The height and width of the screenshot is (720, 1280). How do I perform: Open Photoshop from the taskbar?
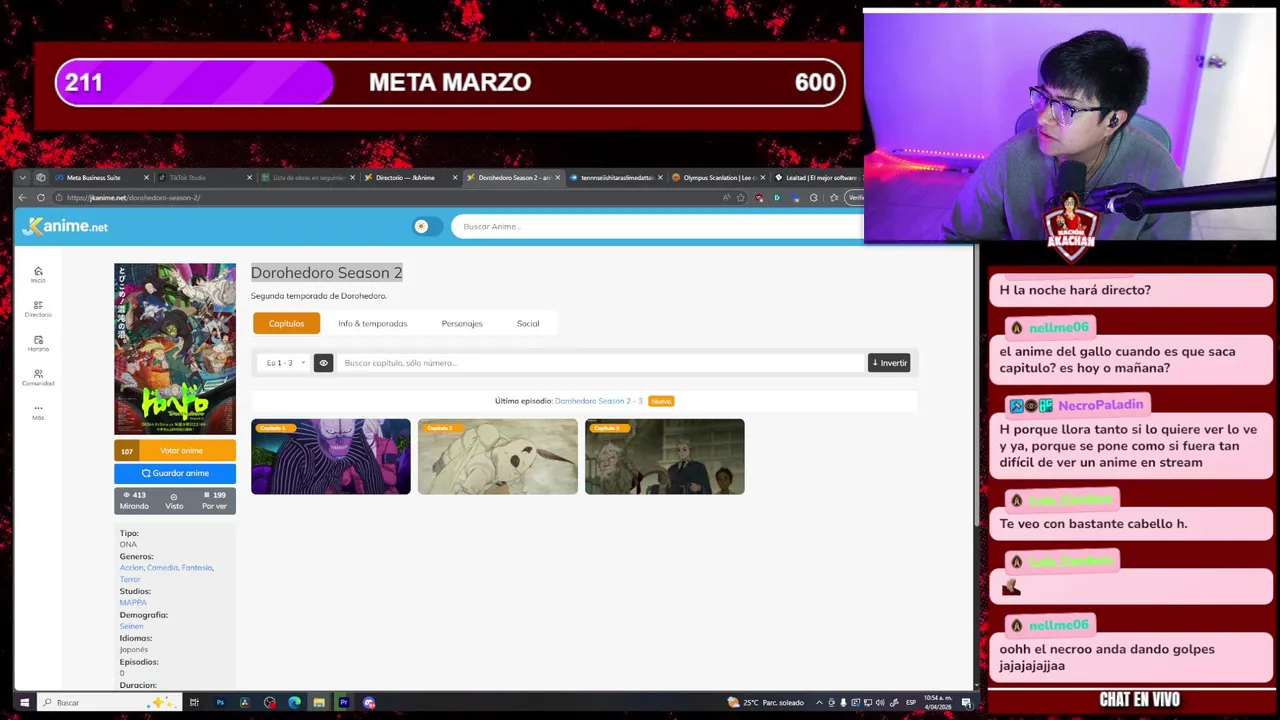point(220,702)
